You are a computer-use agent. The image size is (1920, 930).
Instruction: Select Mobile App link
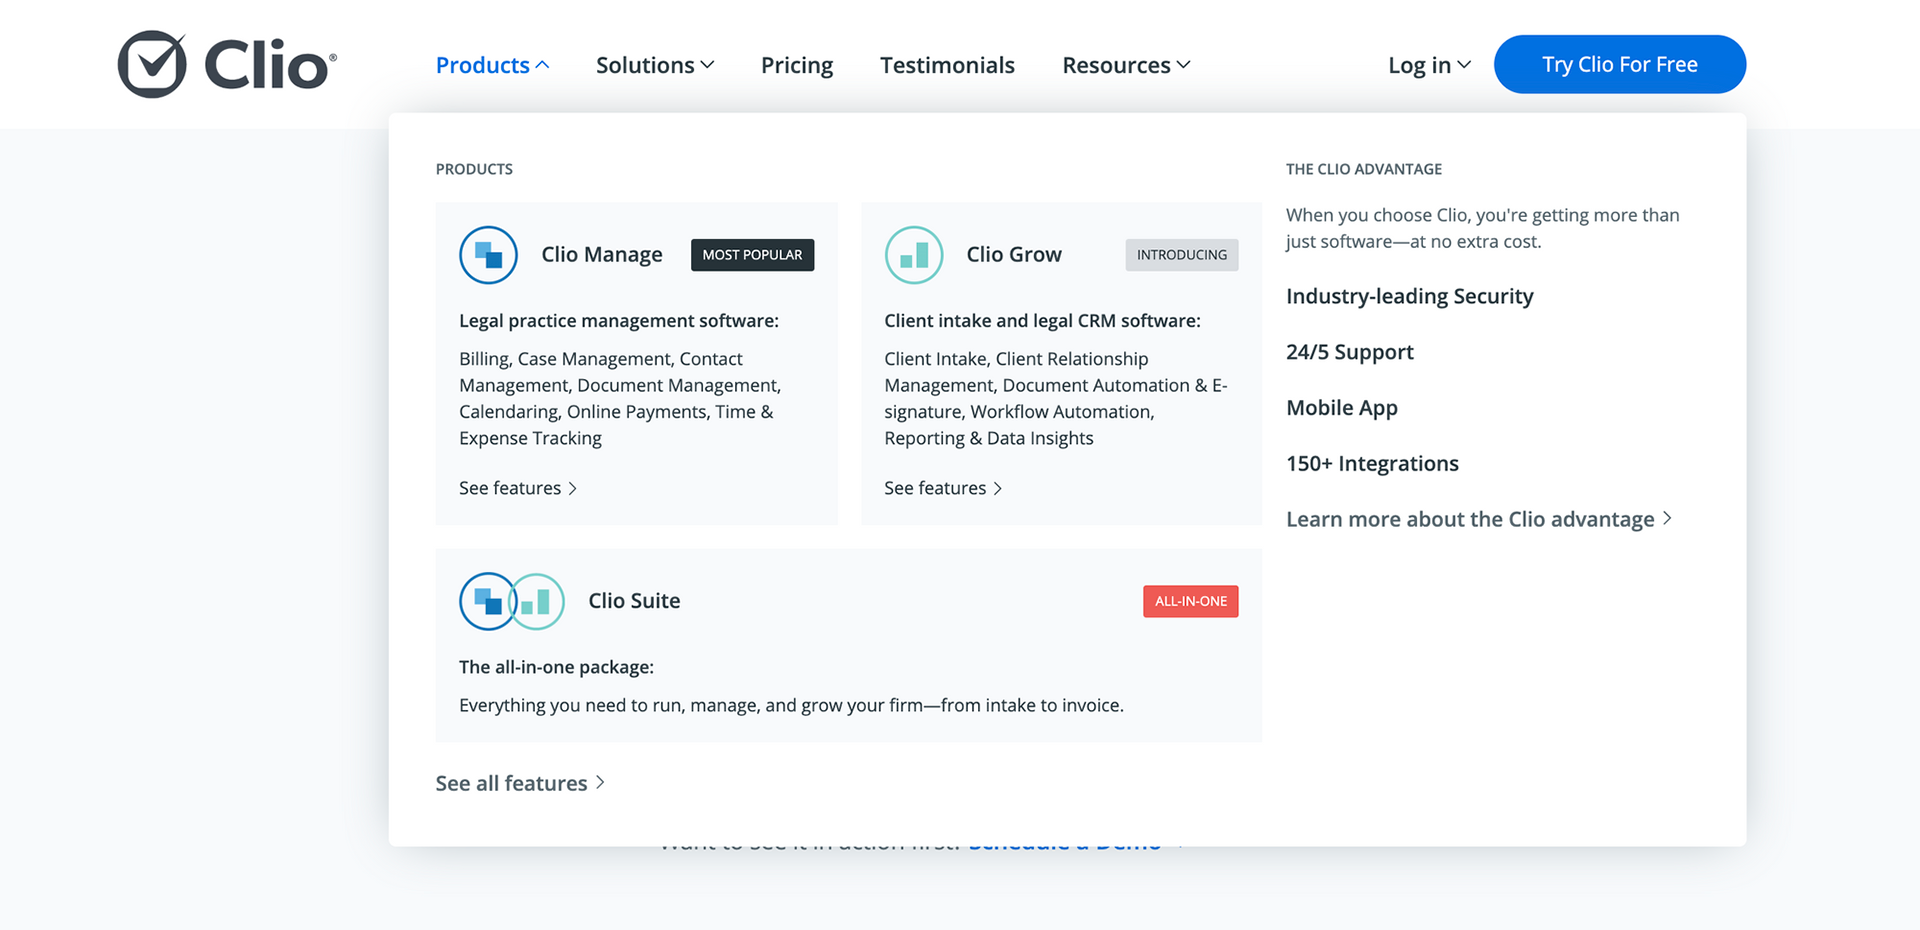(x=1342, y=408)
